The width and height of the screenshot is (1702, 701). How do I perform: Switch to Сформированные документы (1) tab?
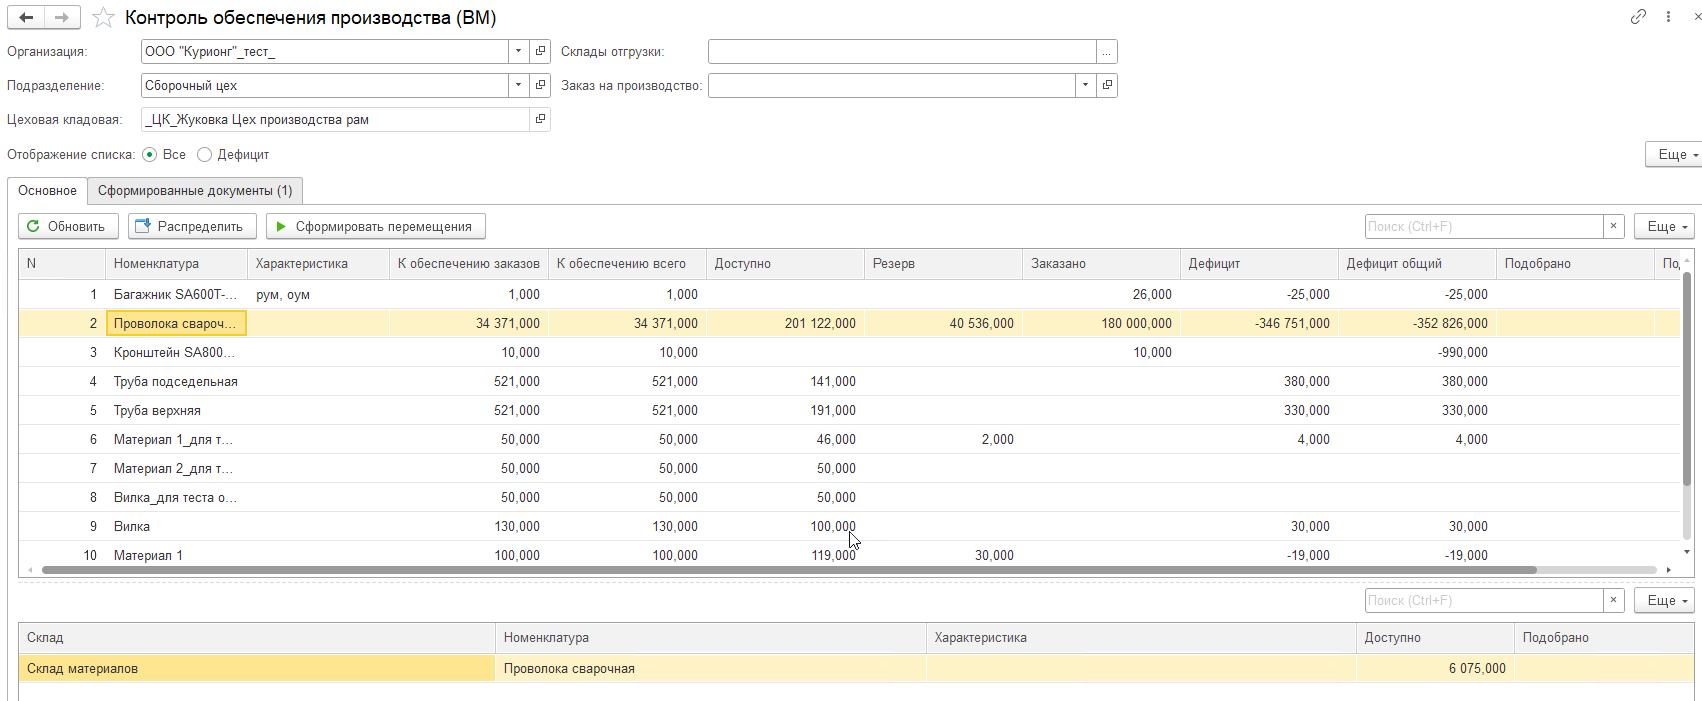(195, 191)
